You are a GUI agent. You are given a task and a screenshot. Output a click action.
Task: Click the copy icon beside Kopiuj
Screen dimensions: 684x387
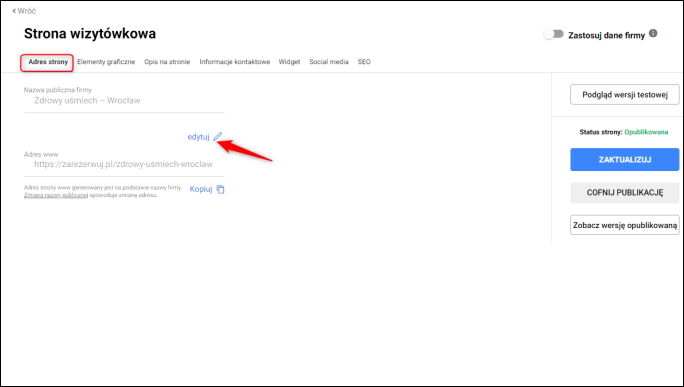pos(221,189)
